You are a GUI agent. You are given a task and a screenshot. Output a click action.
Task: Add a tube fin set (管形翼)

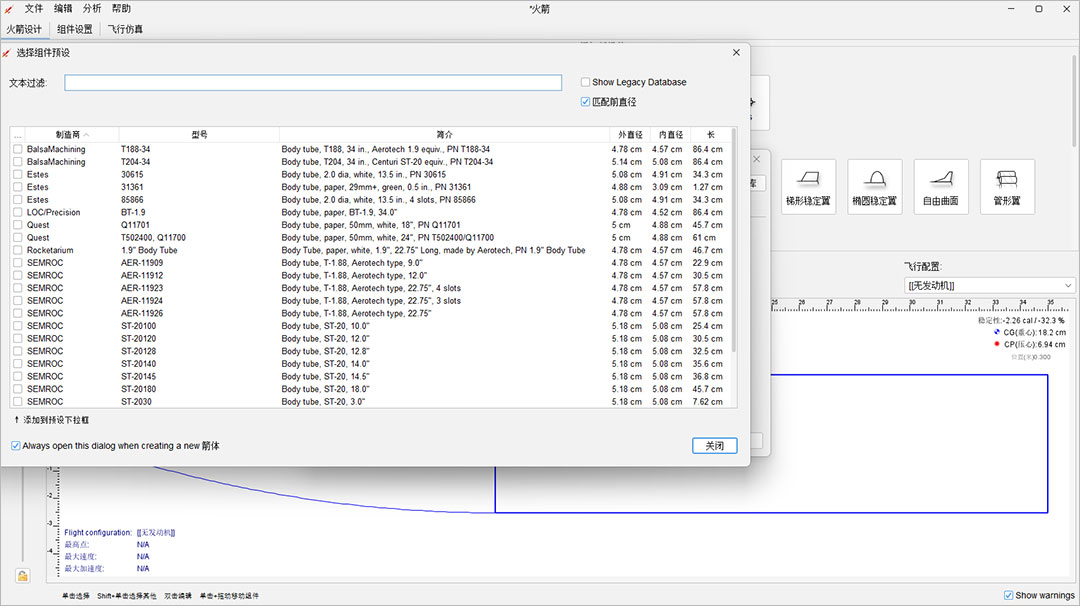point(1006,186)
